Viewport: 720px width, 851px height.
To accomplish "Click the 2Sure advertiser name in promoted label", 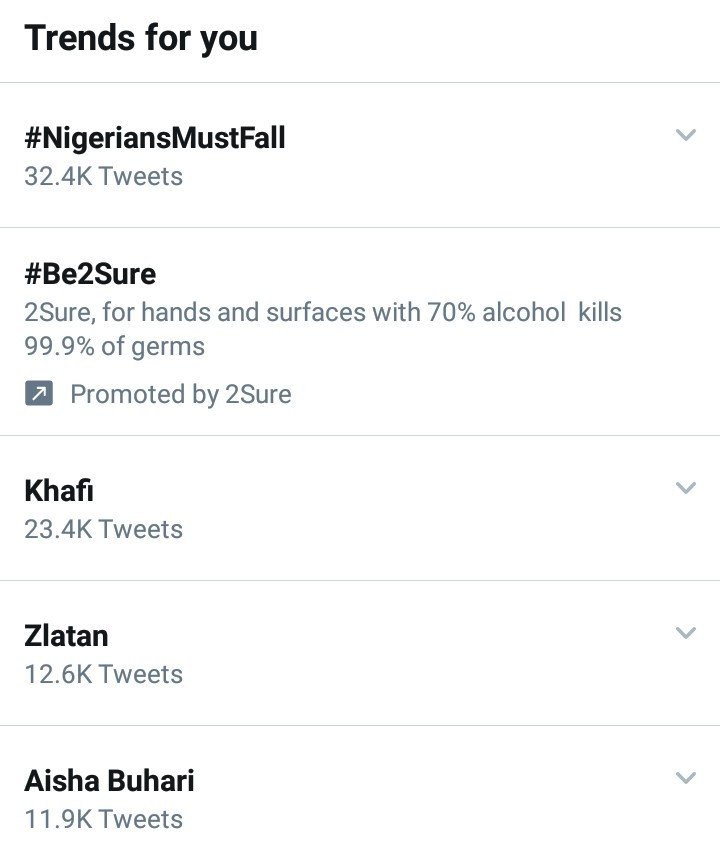I will point(258,394).
